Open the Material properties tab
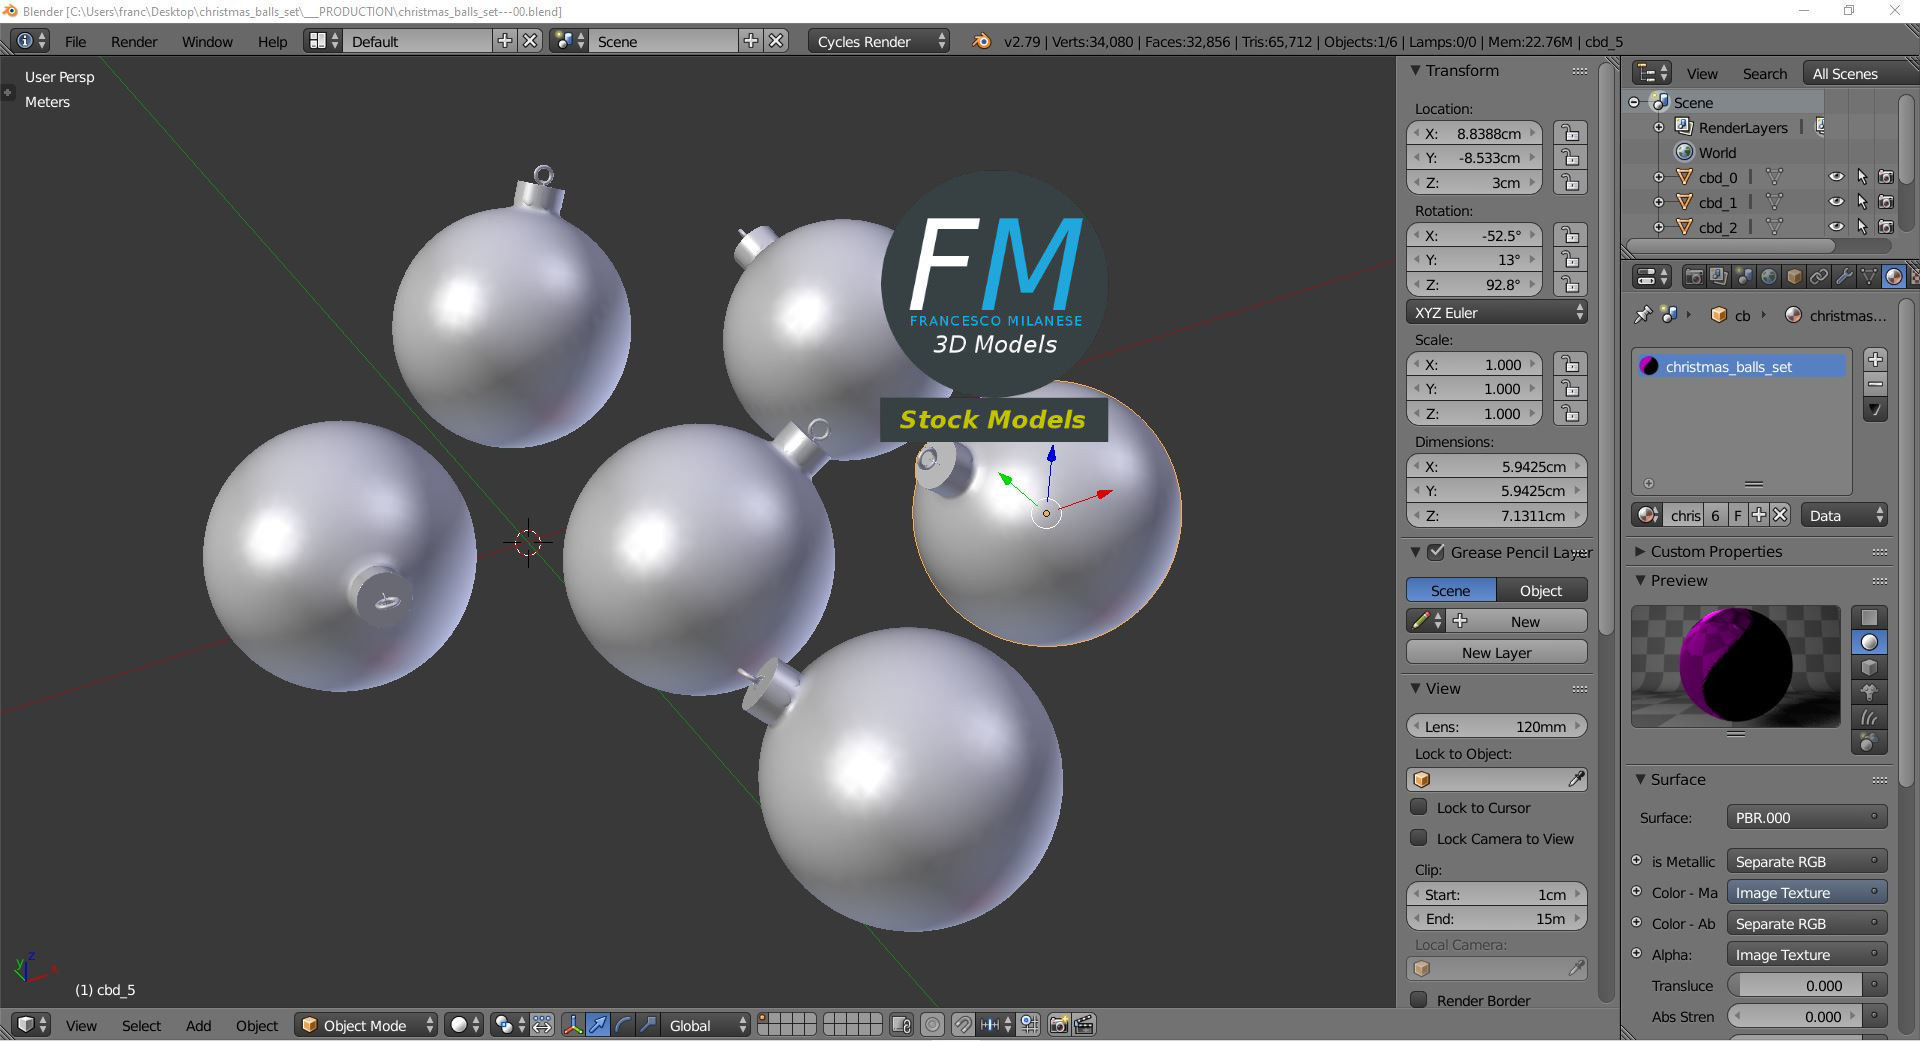1920x1041 pixels. [x=1893, y=277]
